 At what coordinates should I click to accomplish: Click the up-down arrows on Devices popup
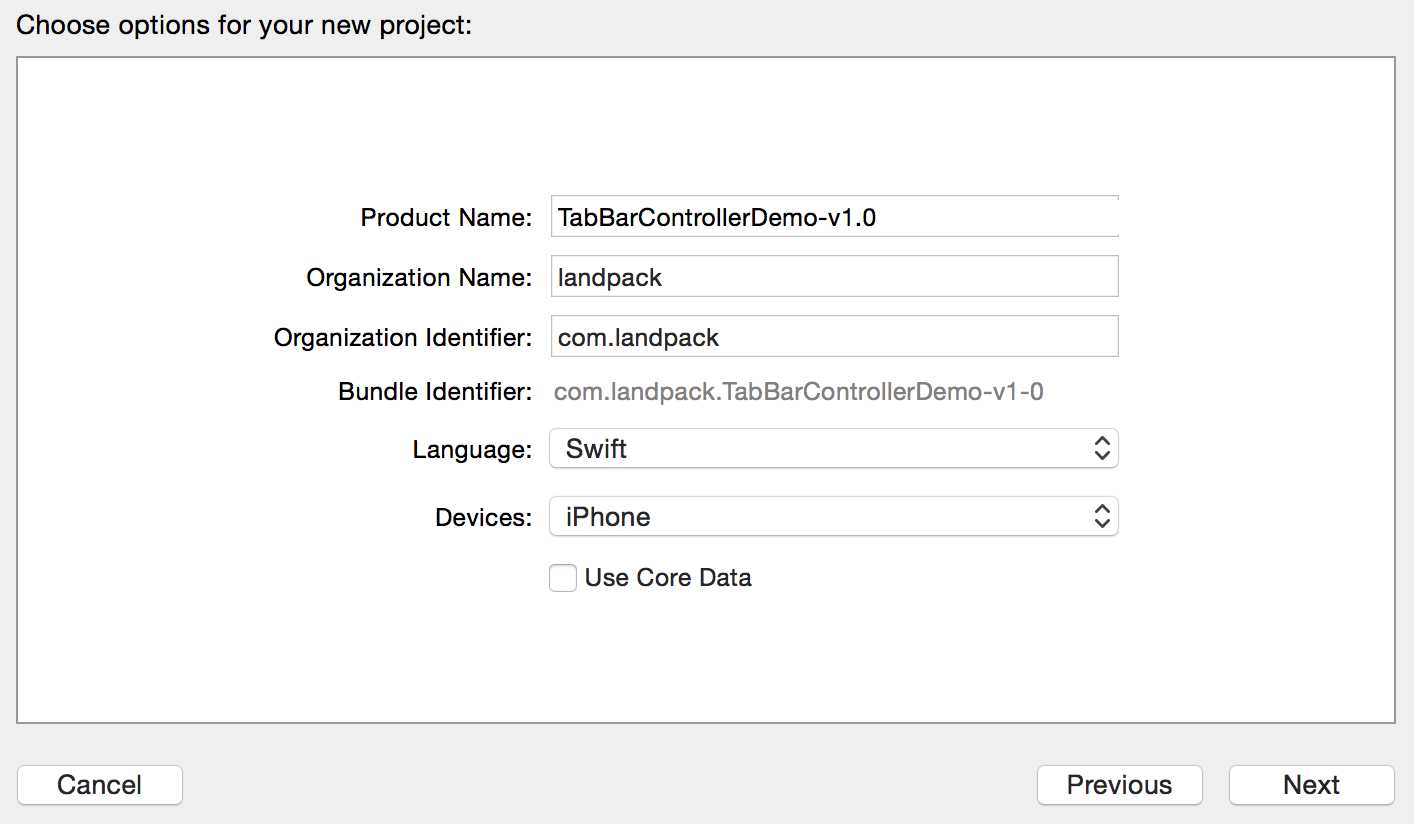(x=1102, y=517)
